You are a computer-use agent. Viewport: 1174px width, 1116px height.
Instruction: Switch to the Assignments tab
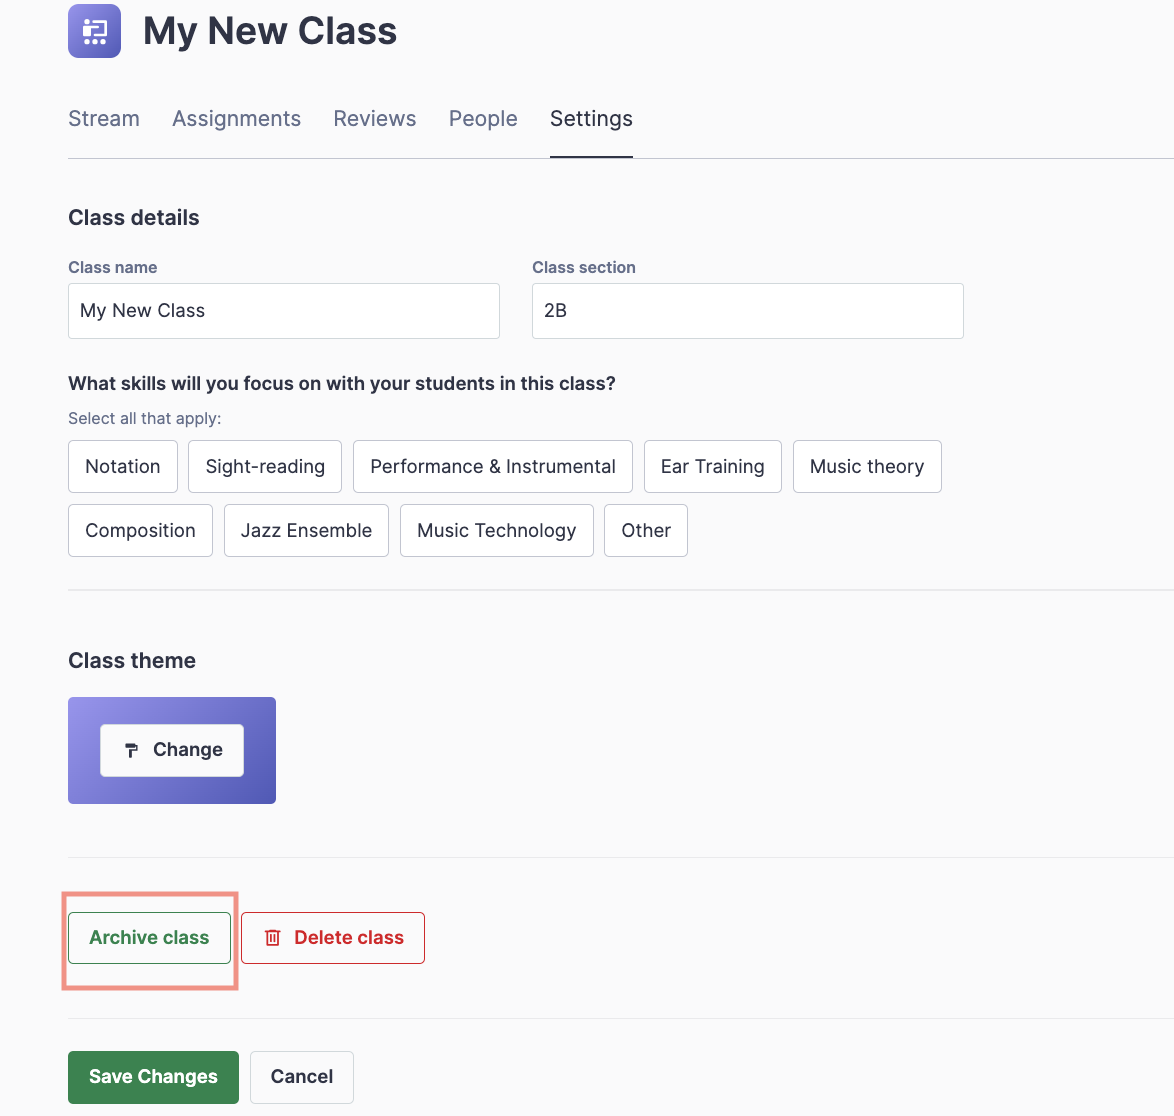tap(236, 119)
